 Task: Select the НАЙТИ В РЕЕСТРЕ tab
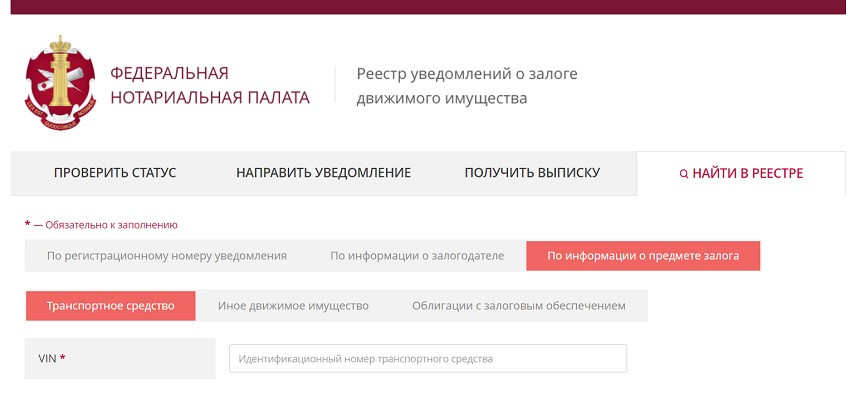[x=741, y=173]
